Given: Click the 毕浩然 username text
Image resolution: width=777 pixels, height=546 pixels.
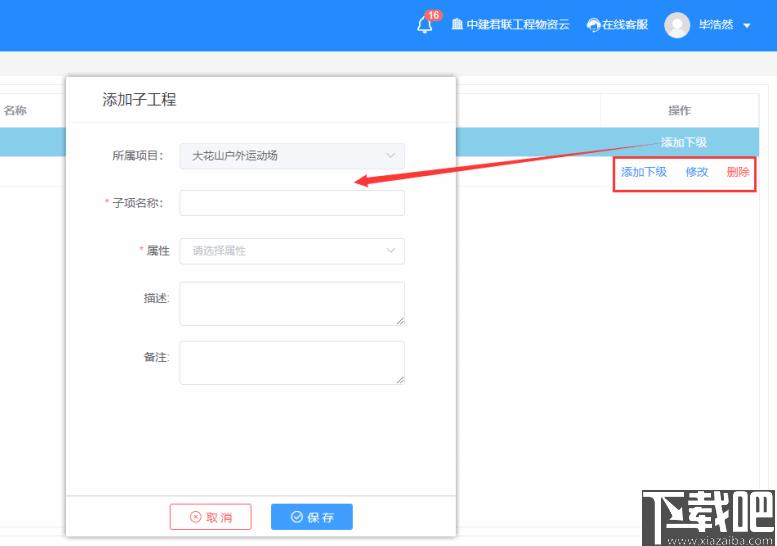Looking at the screenshot, I should coord(716,24).
